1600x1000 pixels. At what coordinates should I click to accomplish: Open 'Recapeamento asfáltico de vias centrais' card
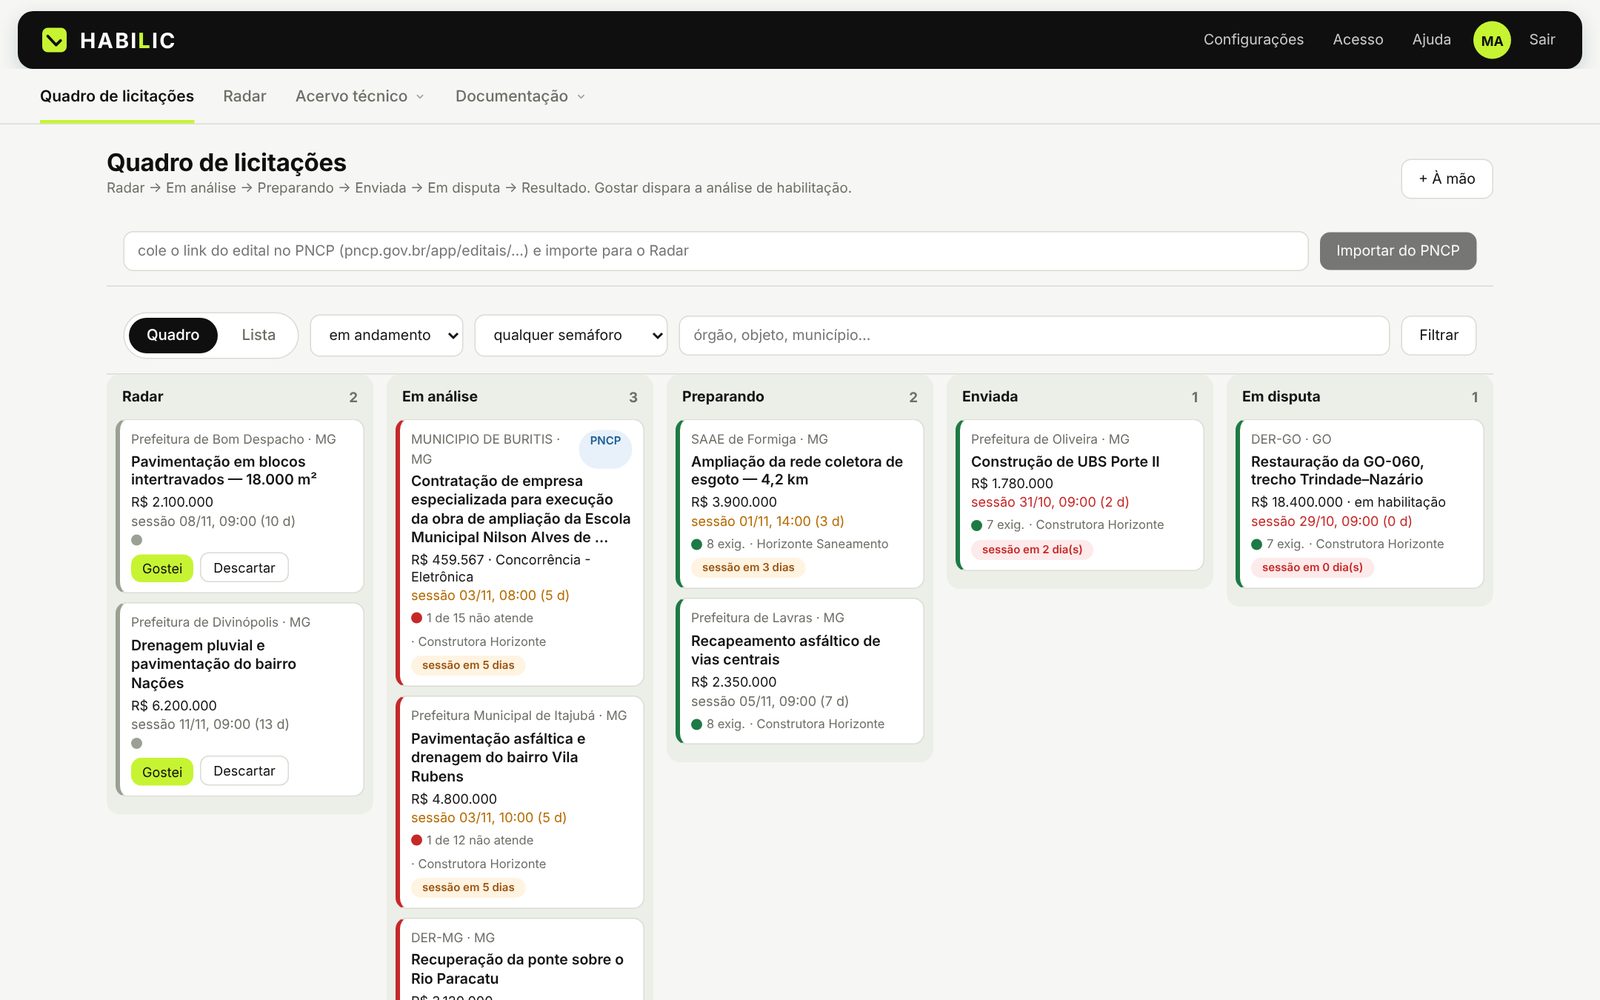pyautogui.click(x=800, y=671)
